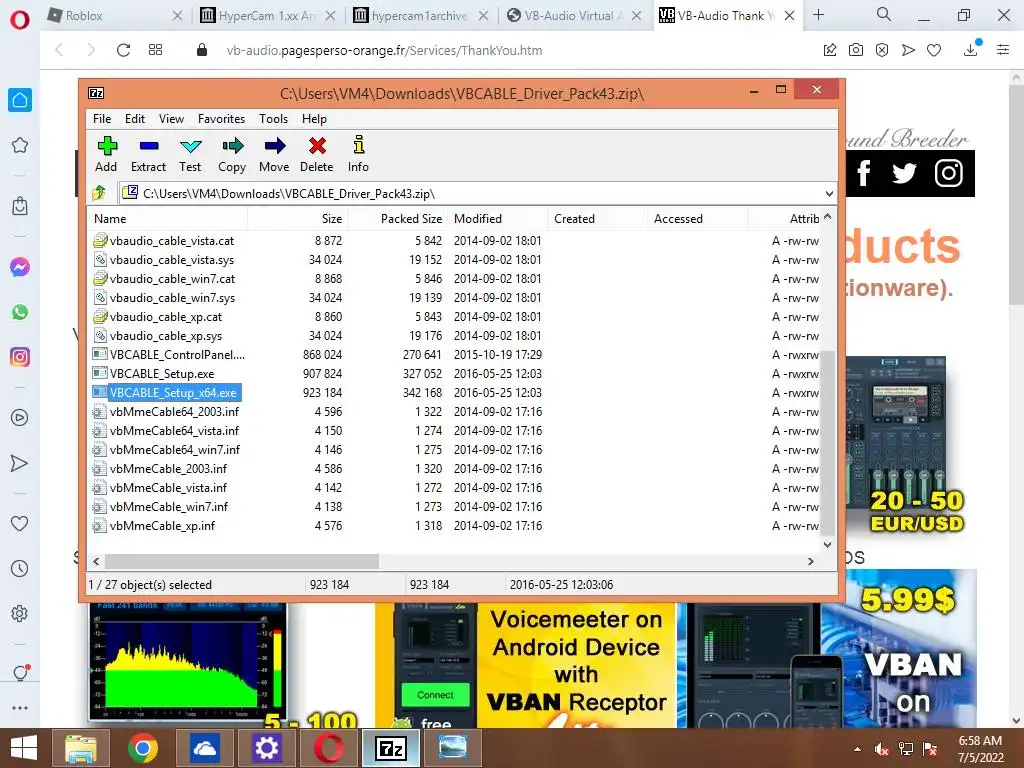Open Chrome from the taskbar
The height and width of the screenshot is (768, 1024).
tap(142, 748)
